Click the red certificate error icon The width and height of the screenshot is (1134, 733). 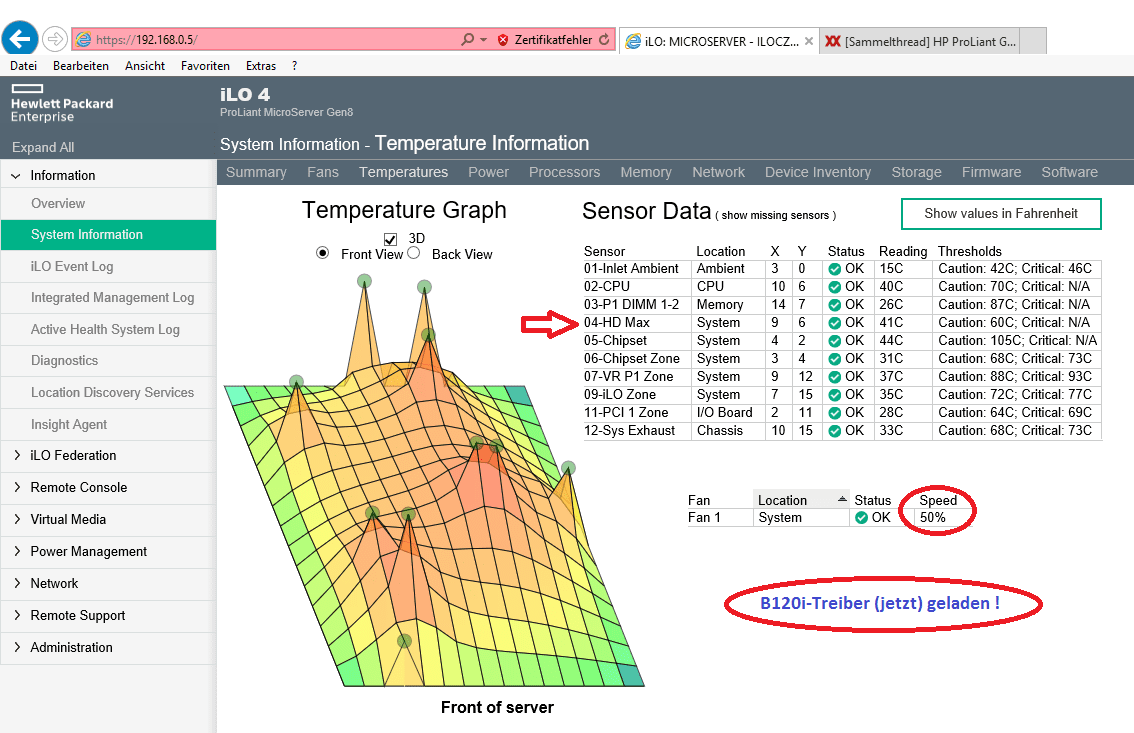[503, 40]
